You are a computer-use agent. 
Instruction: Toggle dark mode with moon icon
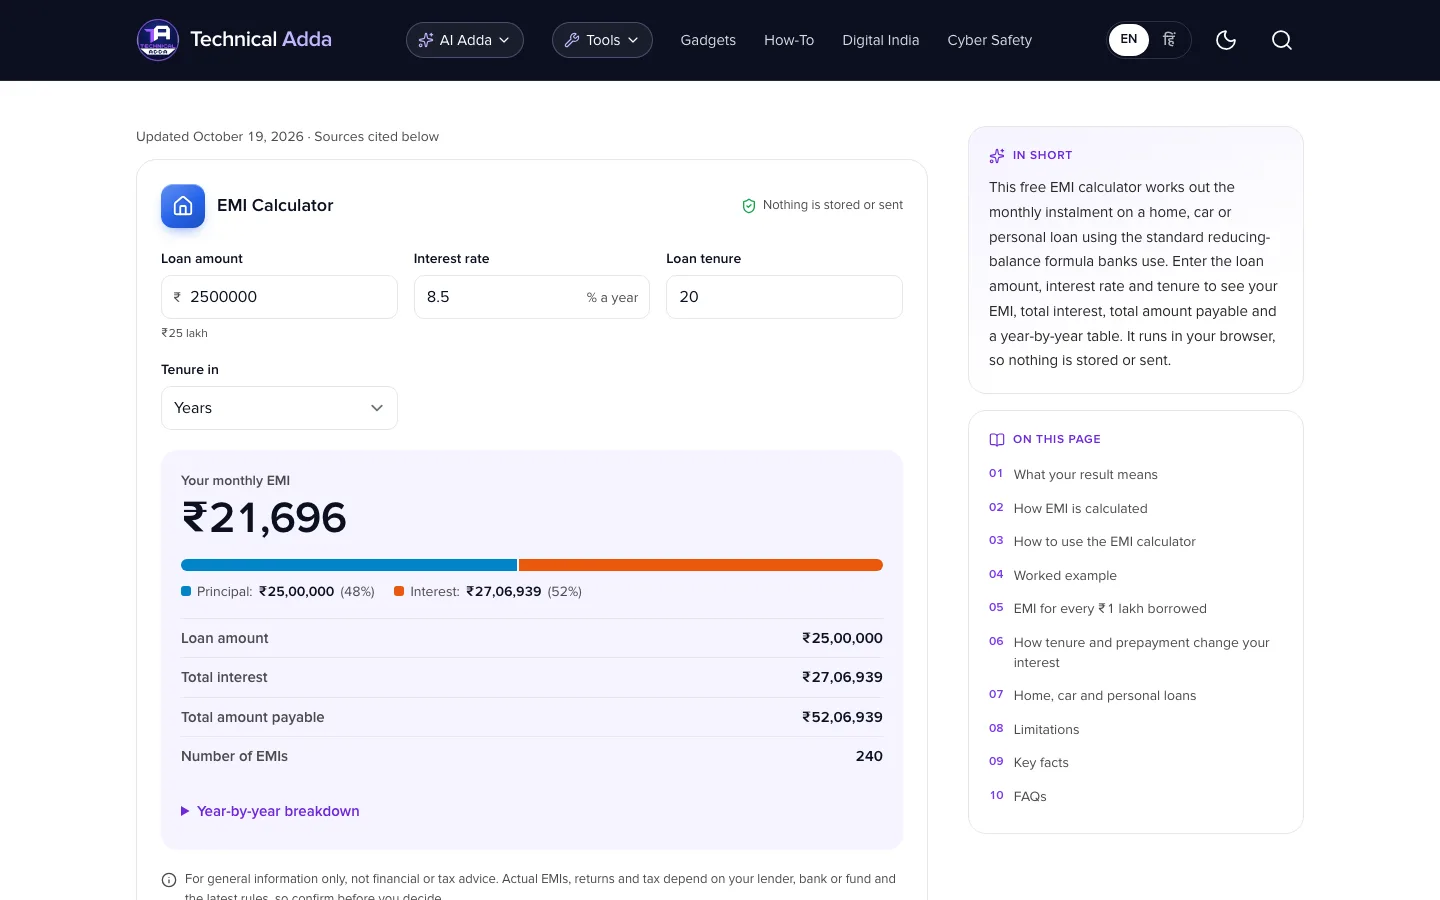1226,40
